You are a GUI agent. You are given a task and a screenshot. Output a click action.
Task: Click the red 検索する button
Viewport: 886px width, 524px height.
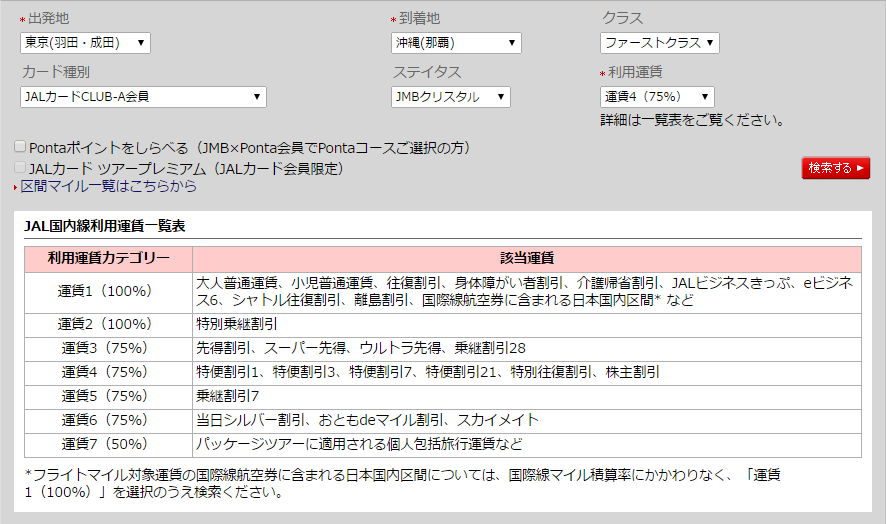(x=836, y=168)
